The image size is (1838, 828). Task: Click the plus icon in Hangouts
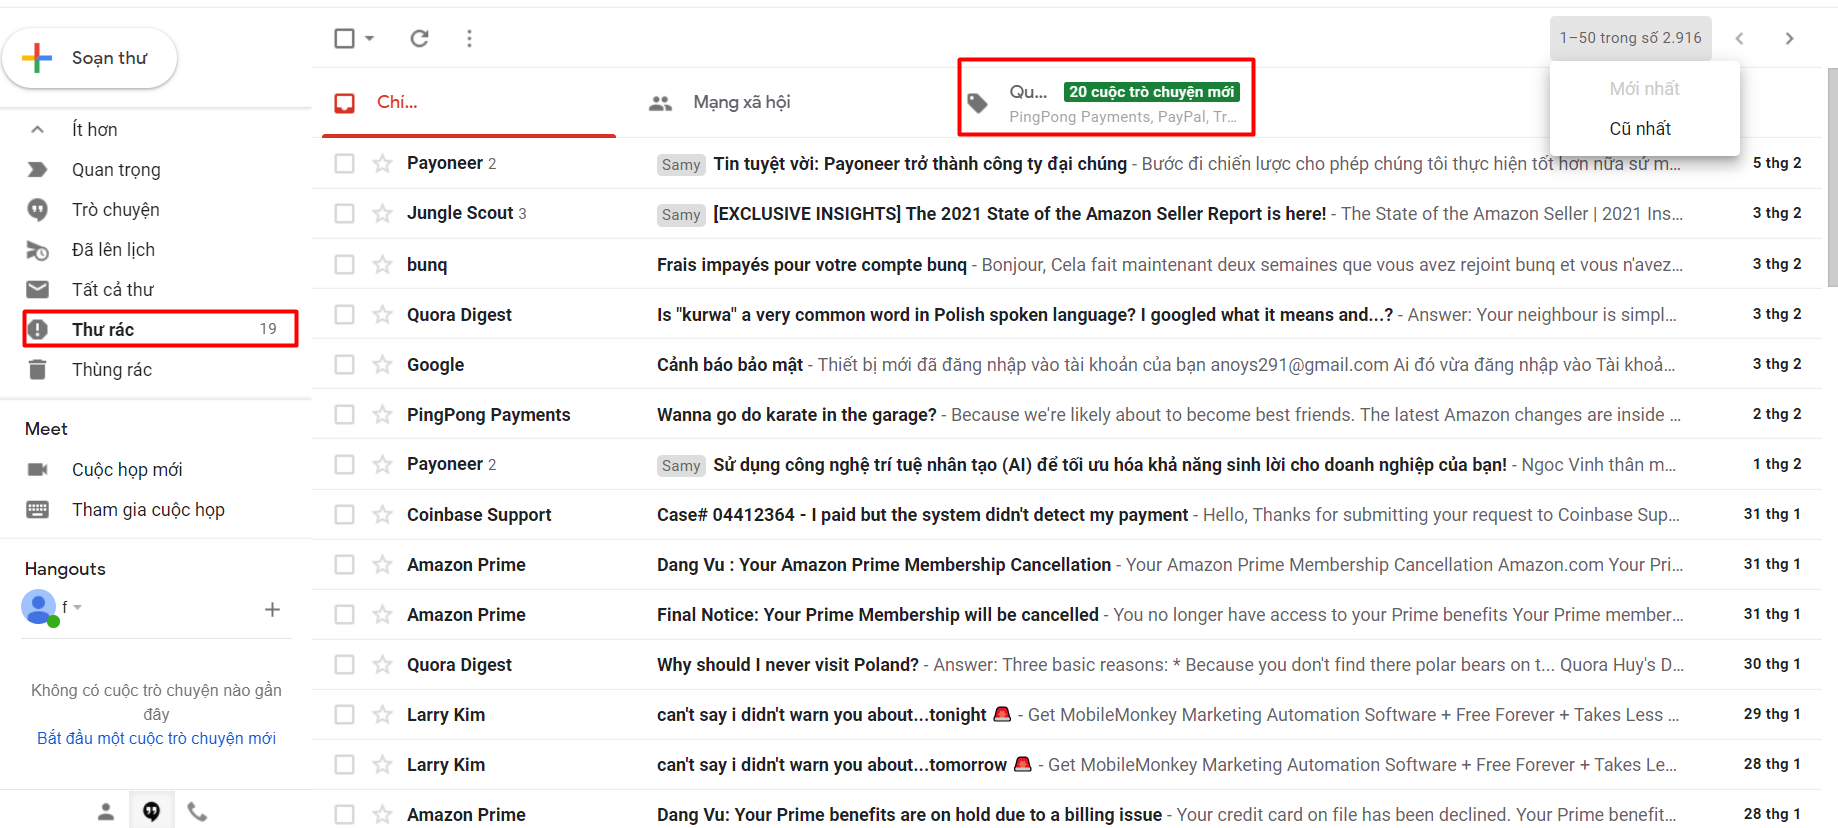tap(272, 609)
